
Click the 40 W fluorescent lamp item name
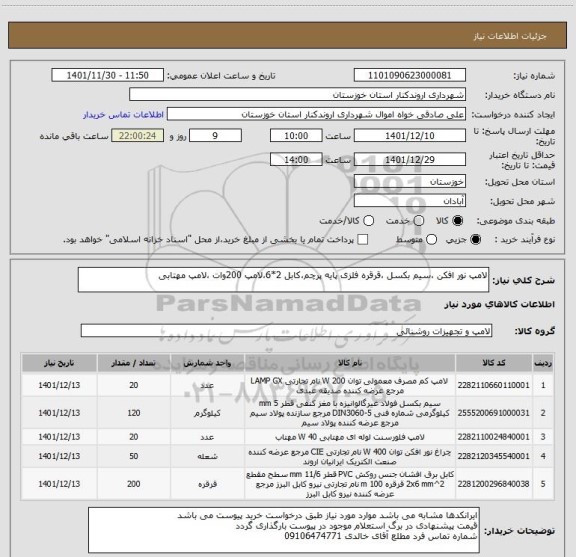(x=349, y=437)
